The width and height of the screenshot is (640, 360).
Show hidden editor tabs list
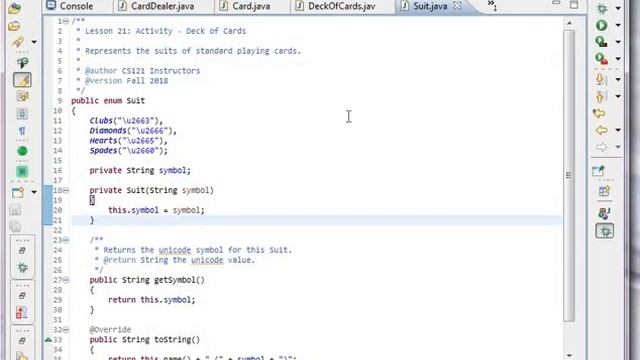click(x=492, y=5)
